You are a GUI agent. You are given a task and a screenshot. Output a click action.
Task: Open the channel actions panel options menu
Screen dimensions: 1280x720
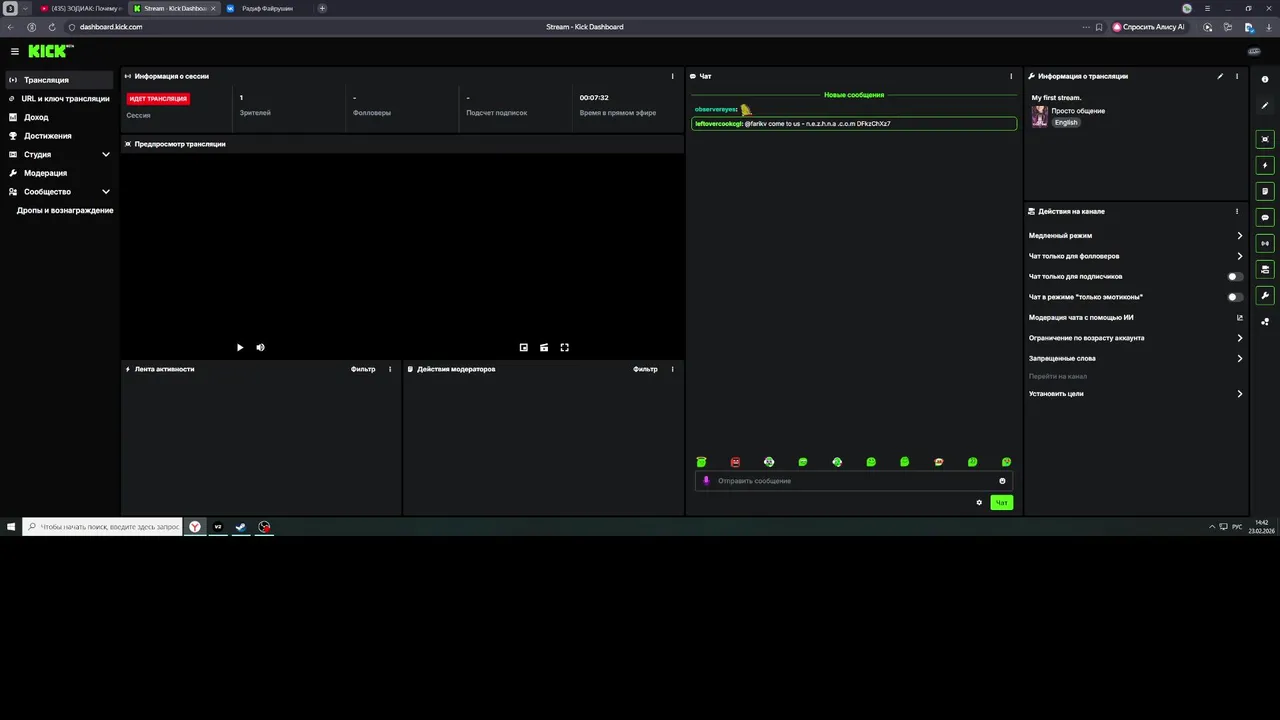coord(1237,211)
